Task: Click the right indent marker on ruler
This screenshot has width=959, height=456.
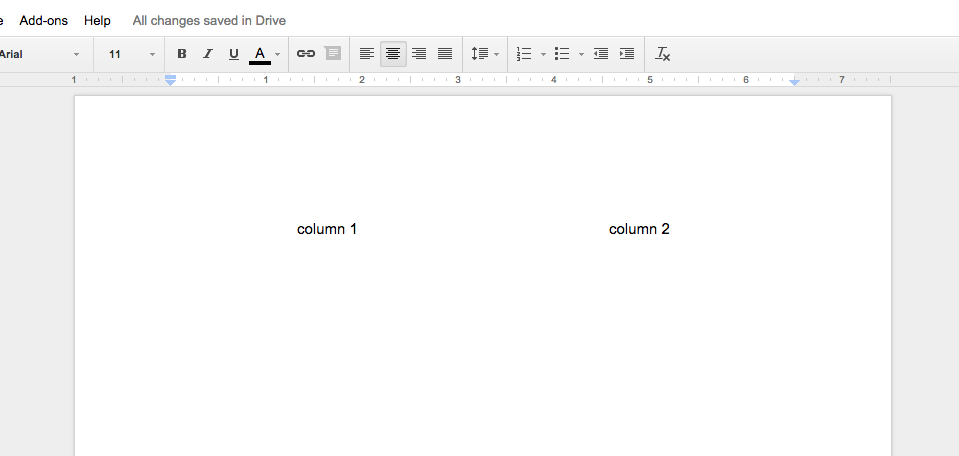Action: point(794,81)
